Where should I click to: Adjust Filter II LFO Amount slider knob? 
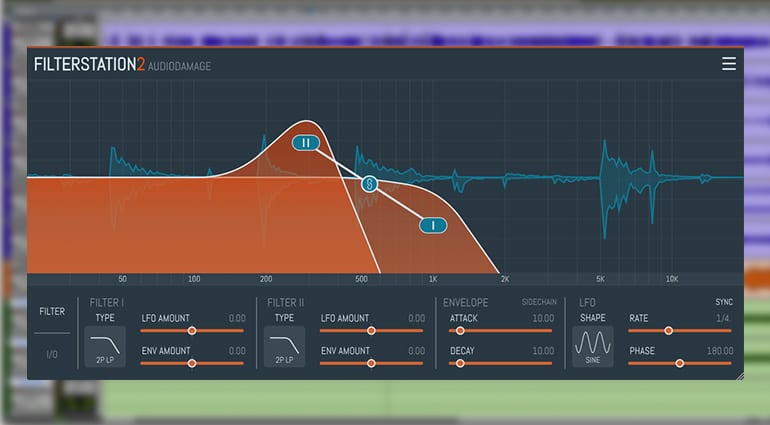pos(371,331)
